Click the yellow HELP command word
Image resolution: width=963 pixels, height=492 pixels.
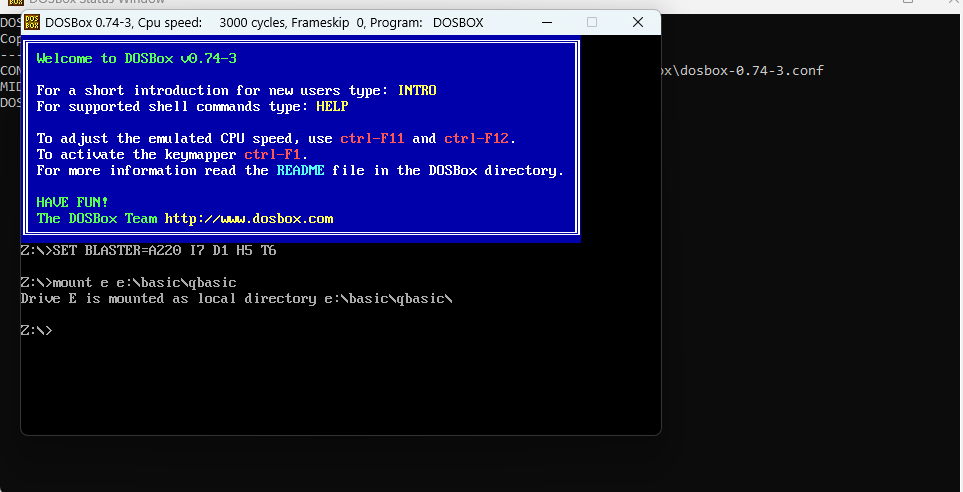pyautogui.click(x=332, y=106)
